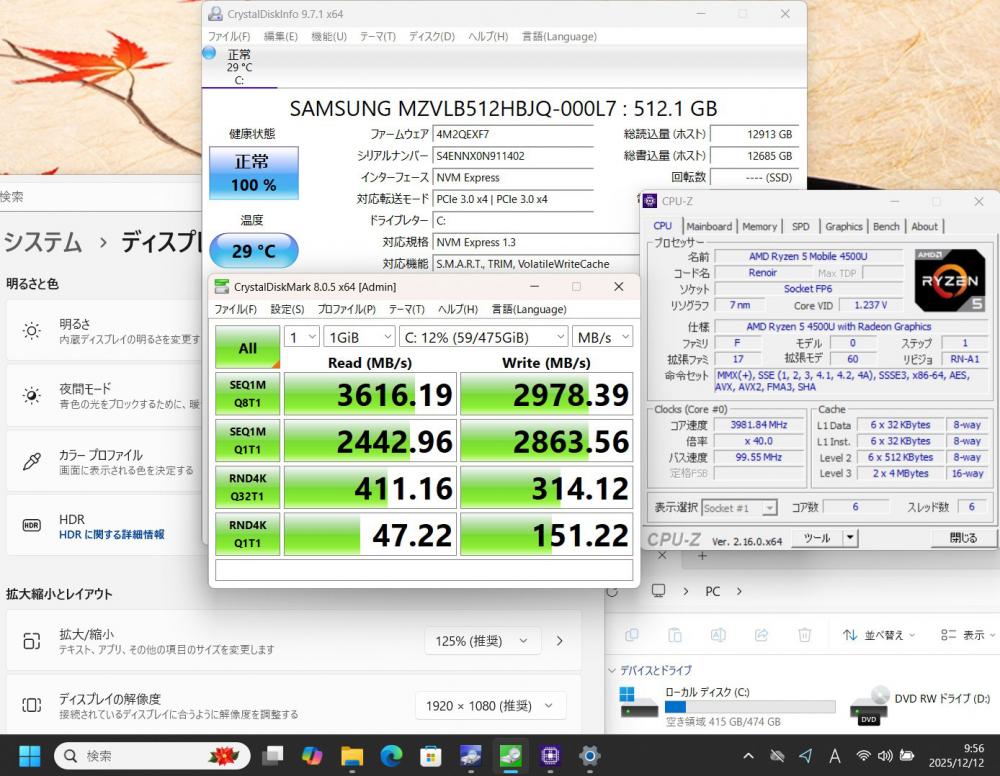
Task: Open the Explorer sort (並べ替え) dropdown
Action: point(878,635)
